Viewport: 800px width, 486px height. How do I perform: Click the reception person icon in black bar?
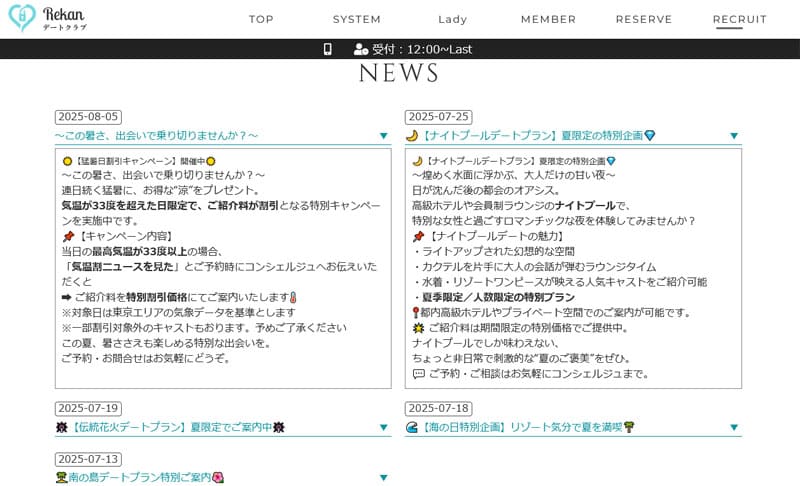point(361,49)
